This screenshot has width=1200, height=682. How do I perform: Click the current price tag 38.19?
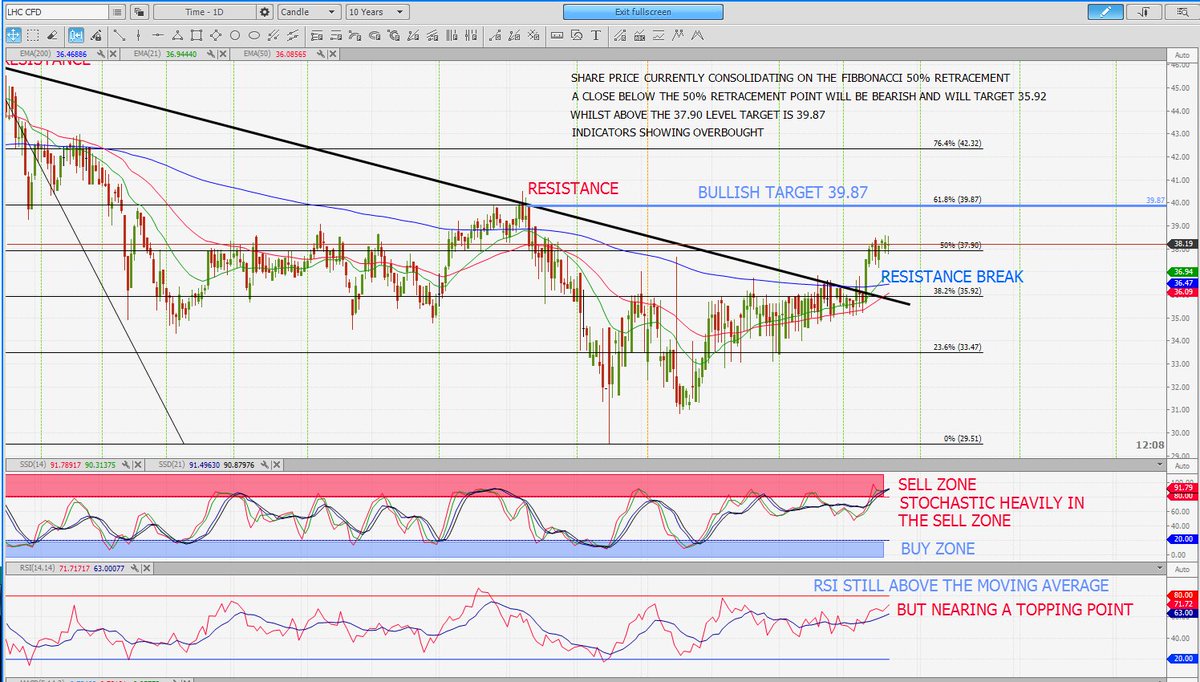click(x=1181, y=243)
